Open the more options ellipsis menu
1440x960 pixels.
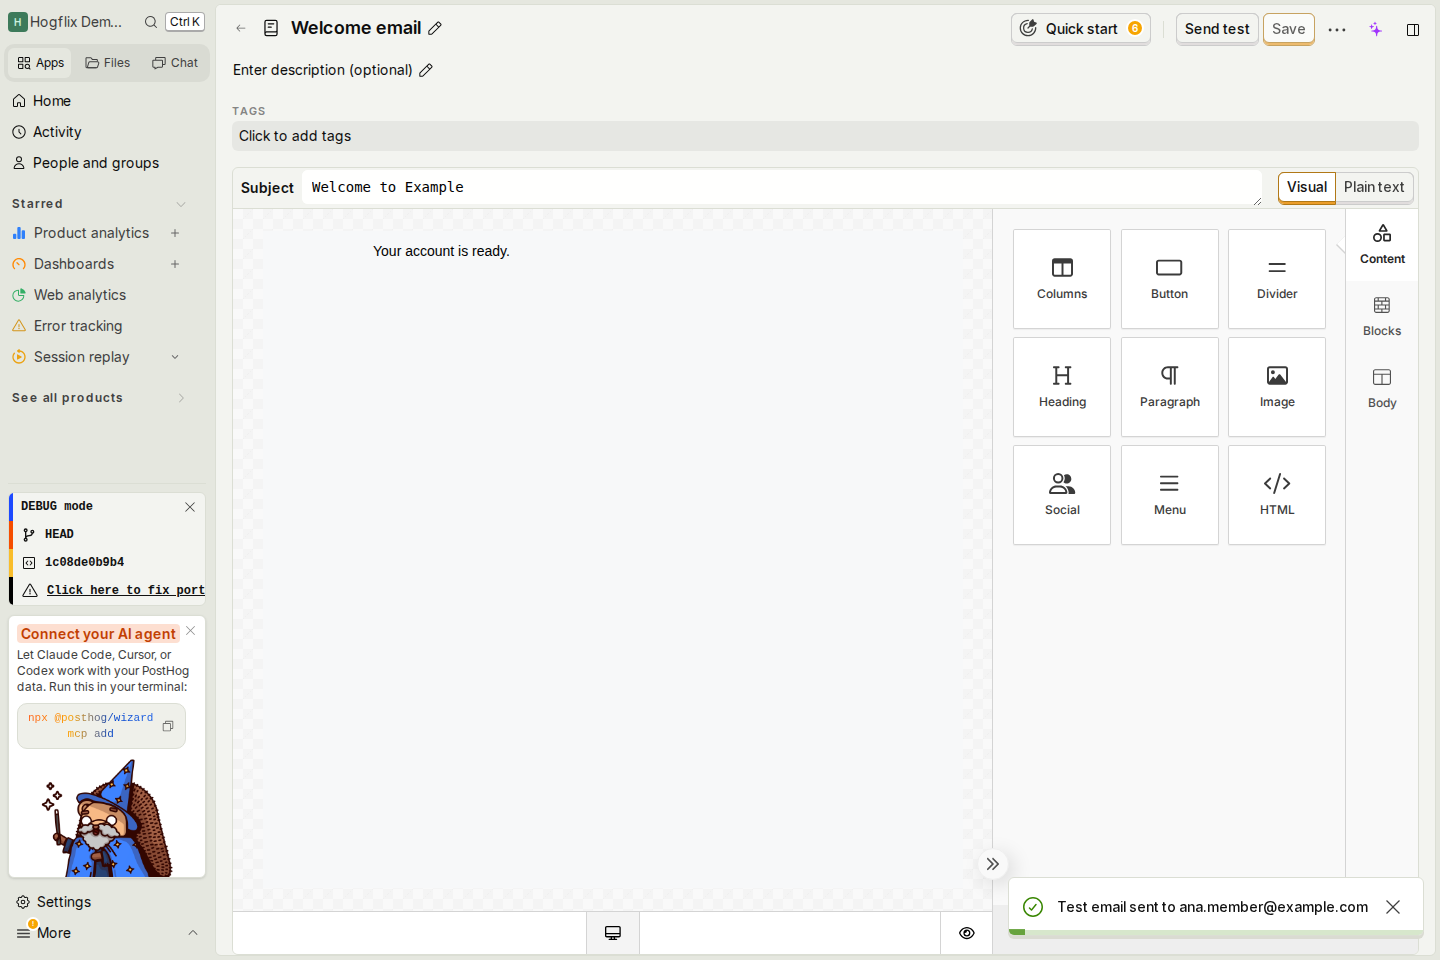point(1337,29)
